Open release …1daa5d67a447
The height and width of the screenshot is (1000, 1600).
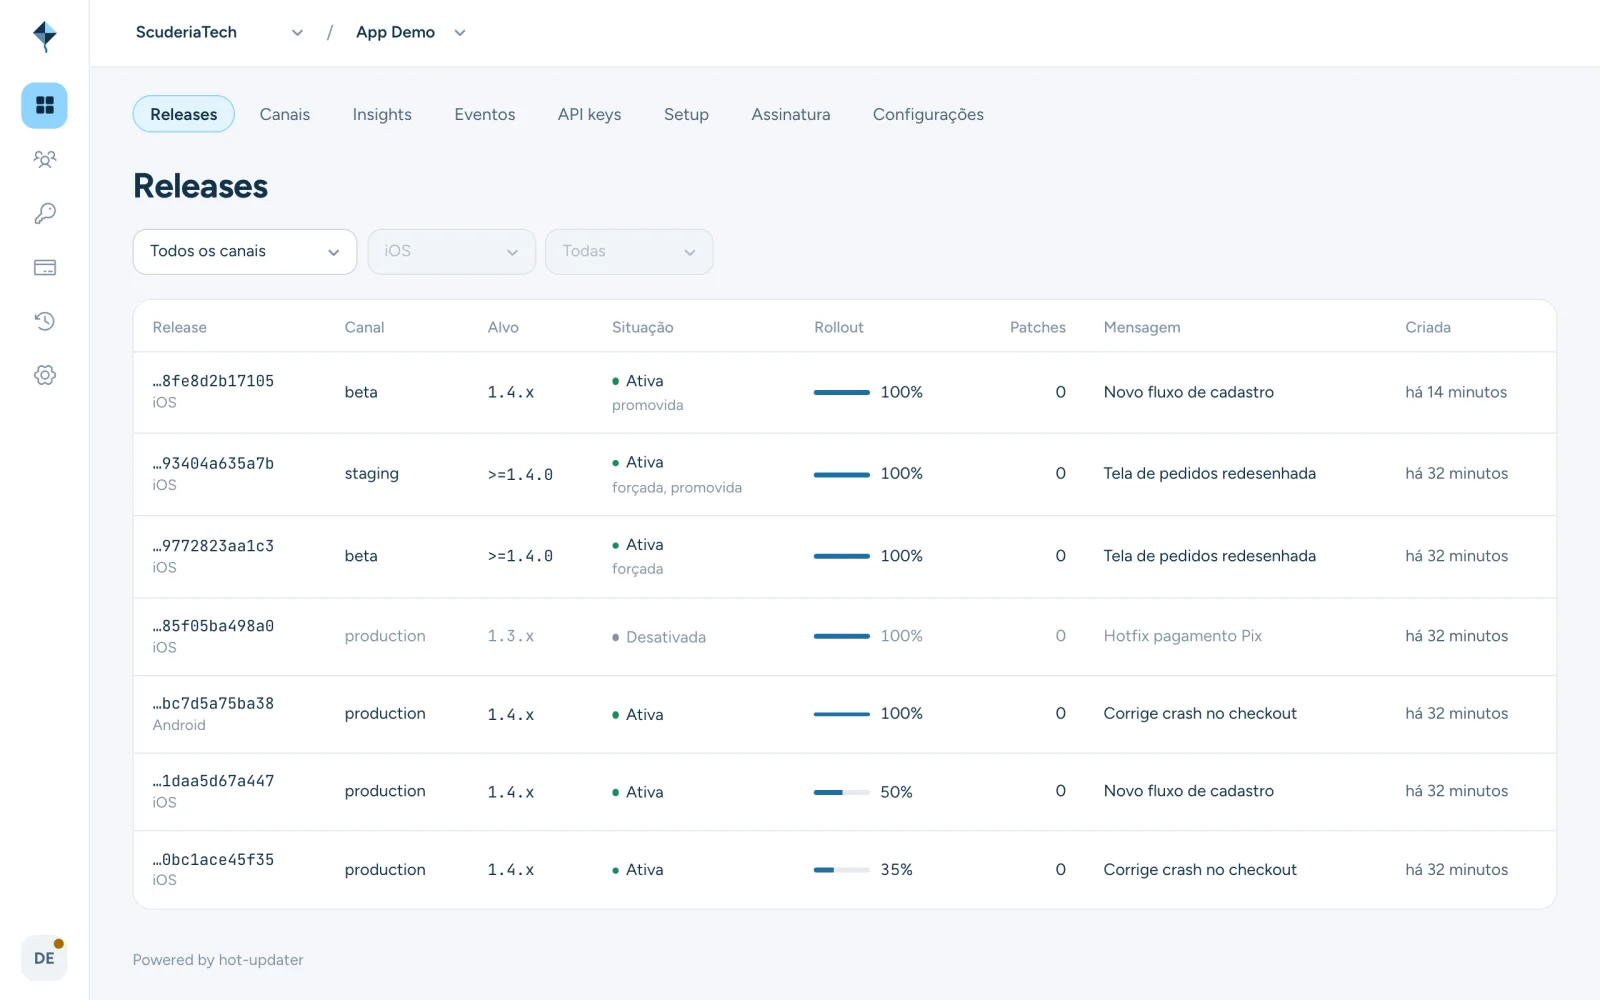(213, 781)
